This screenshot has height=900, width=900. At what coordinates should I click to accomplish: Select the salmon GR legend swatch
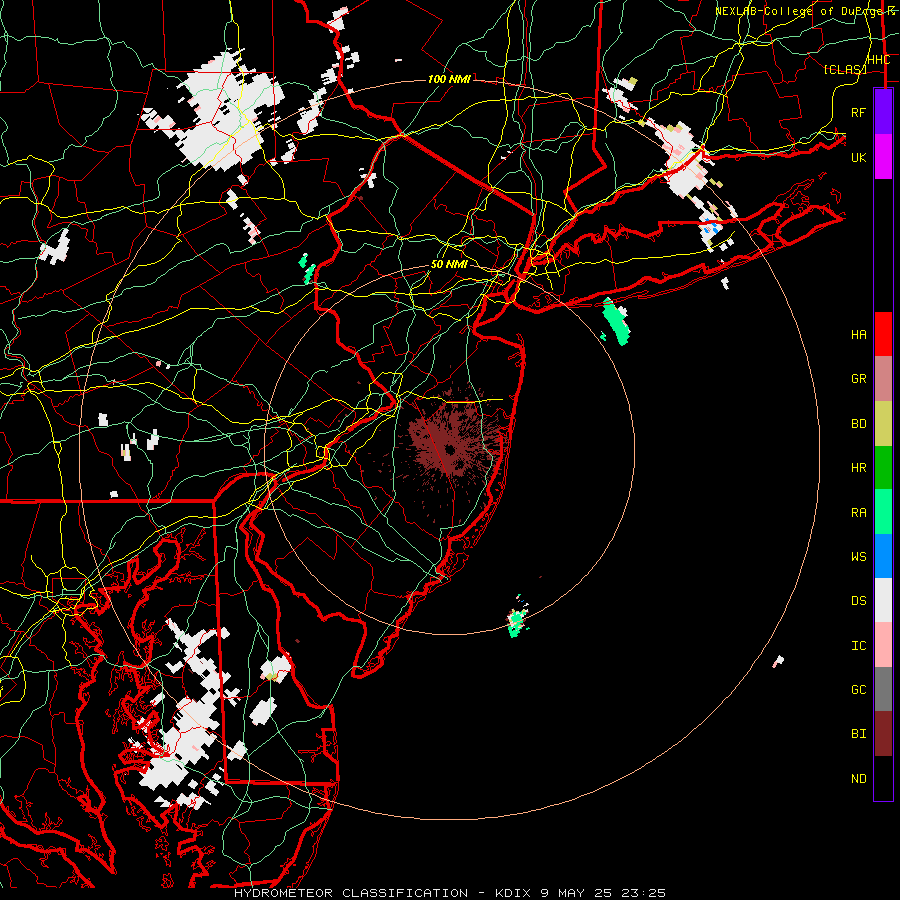pyautogui.click(x=883, y=379)
